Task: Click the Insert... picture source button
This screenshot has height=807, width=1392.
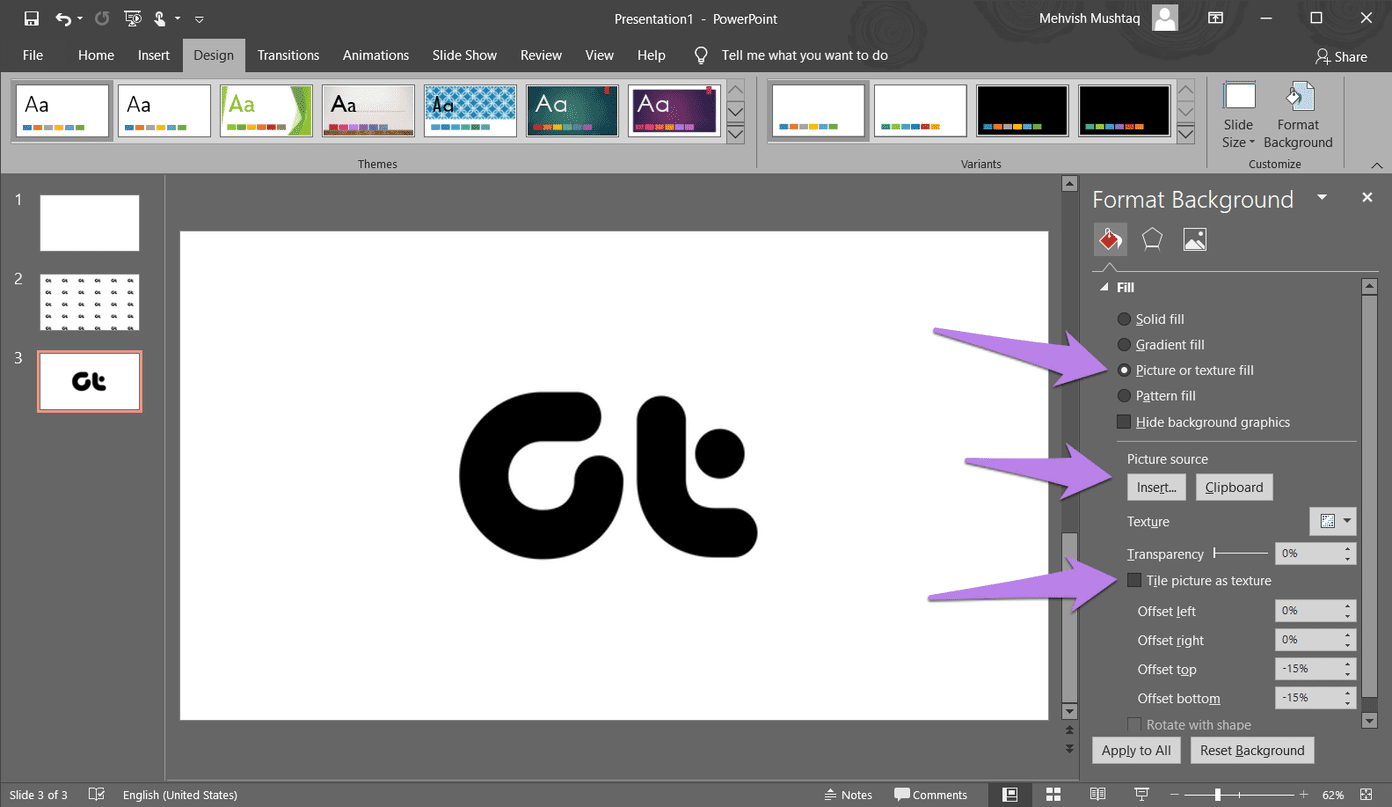Action: click(1156, 487)
